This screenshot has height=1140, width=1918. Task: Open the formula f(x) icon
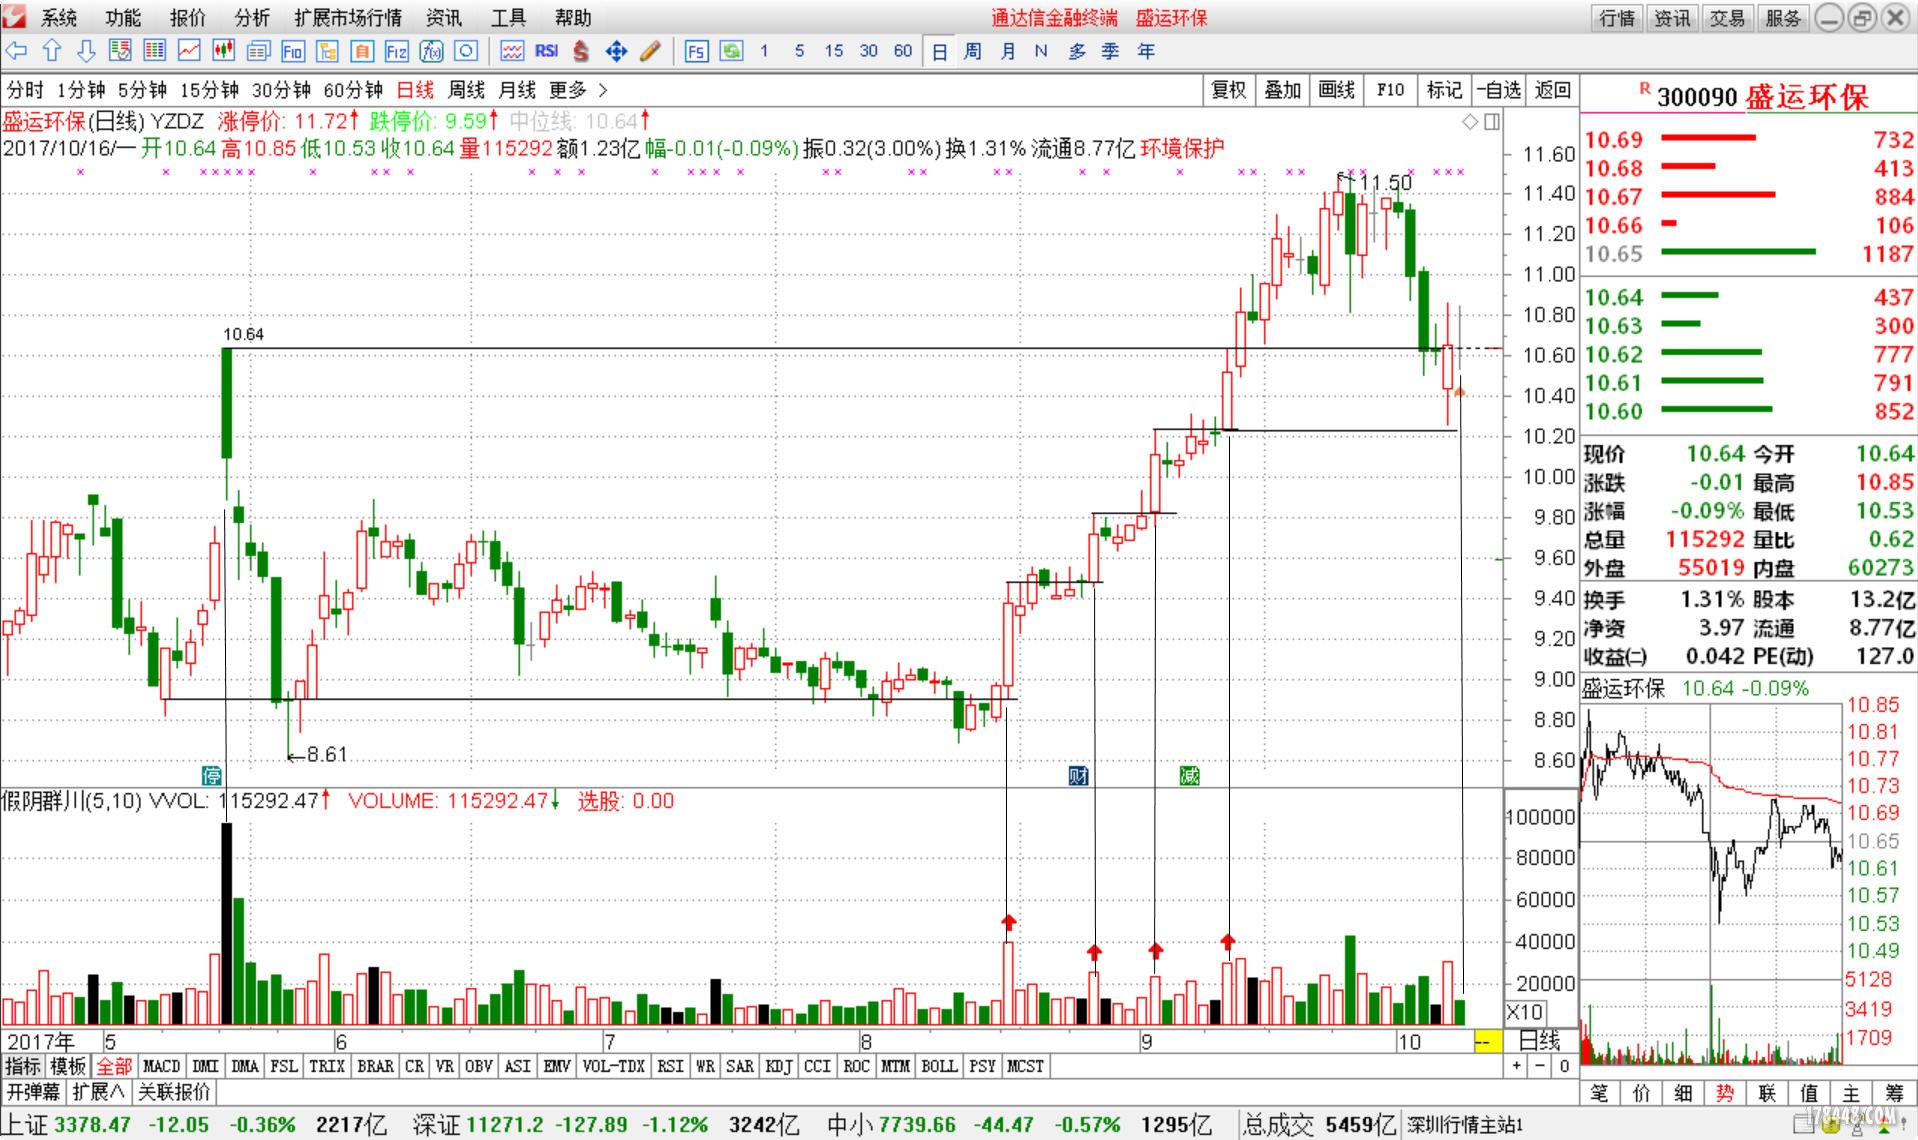[x=432, y=51]
